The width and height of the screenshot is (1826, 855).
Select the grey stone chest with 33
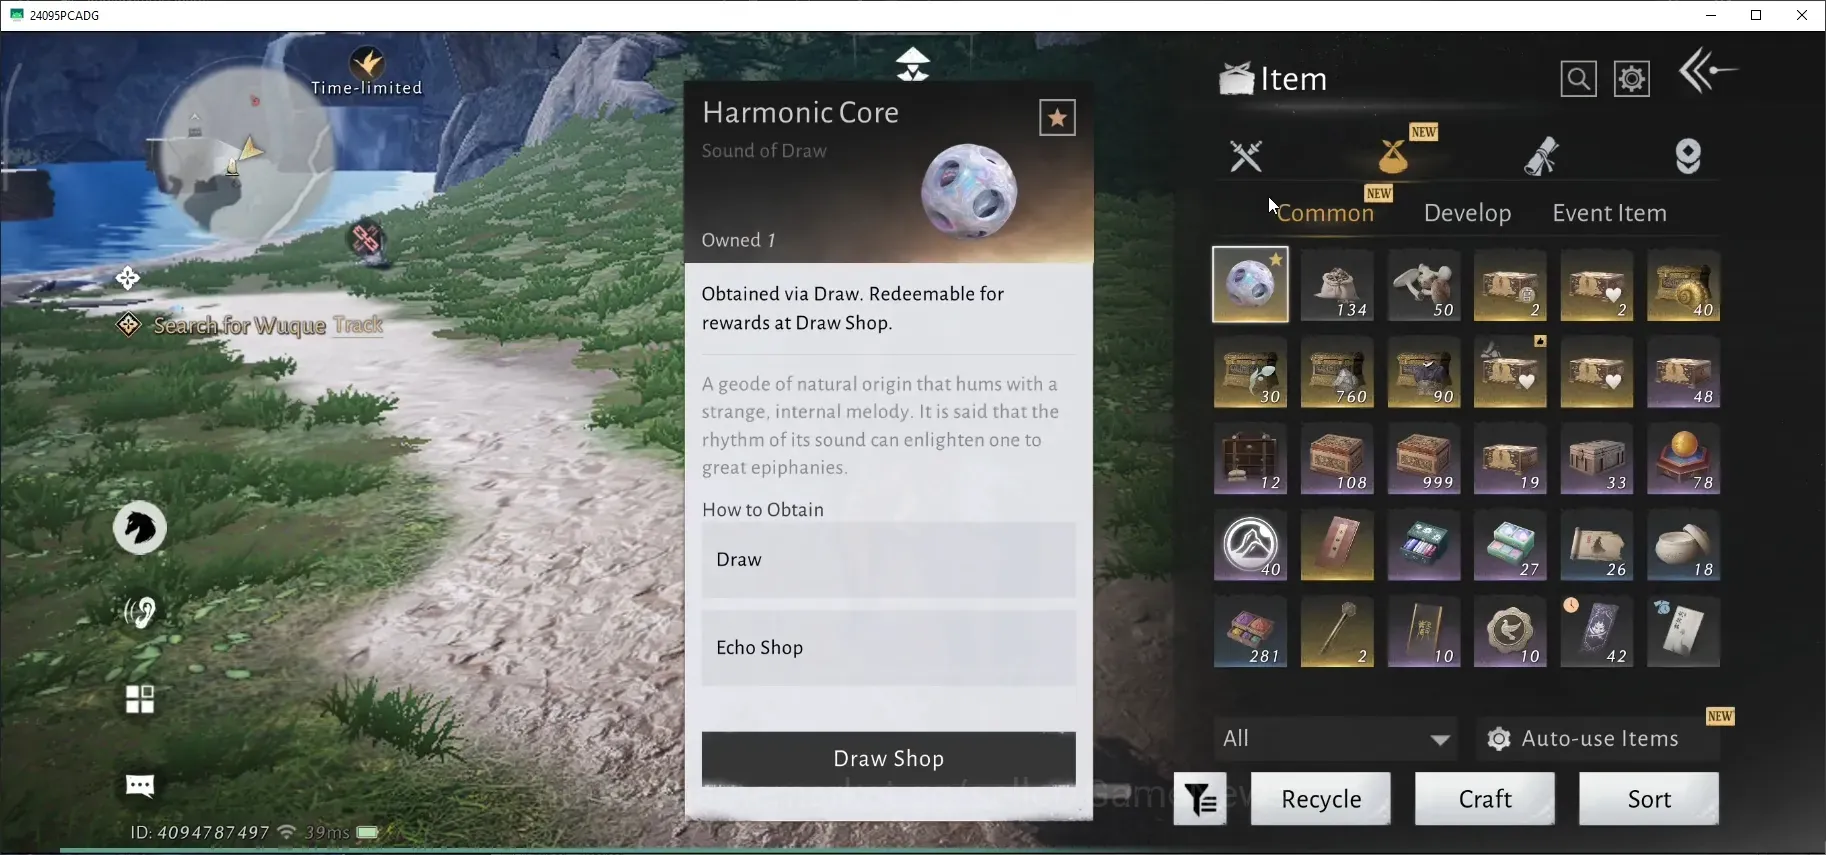pos(1597,459)
